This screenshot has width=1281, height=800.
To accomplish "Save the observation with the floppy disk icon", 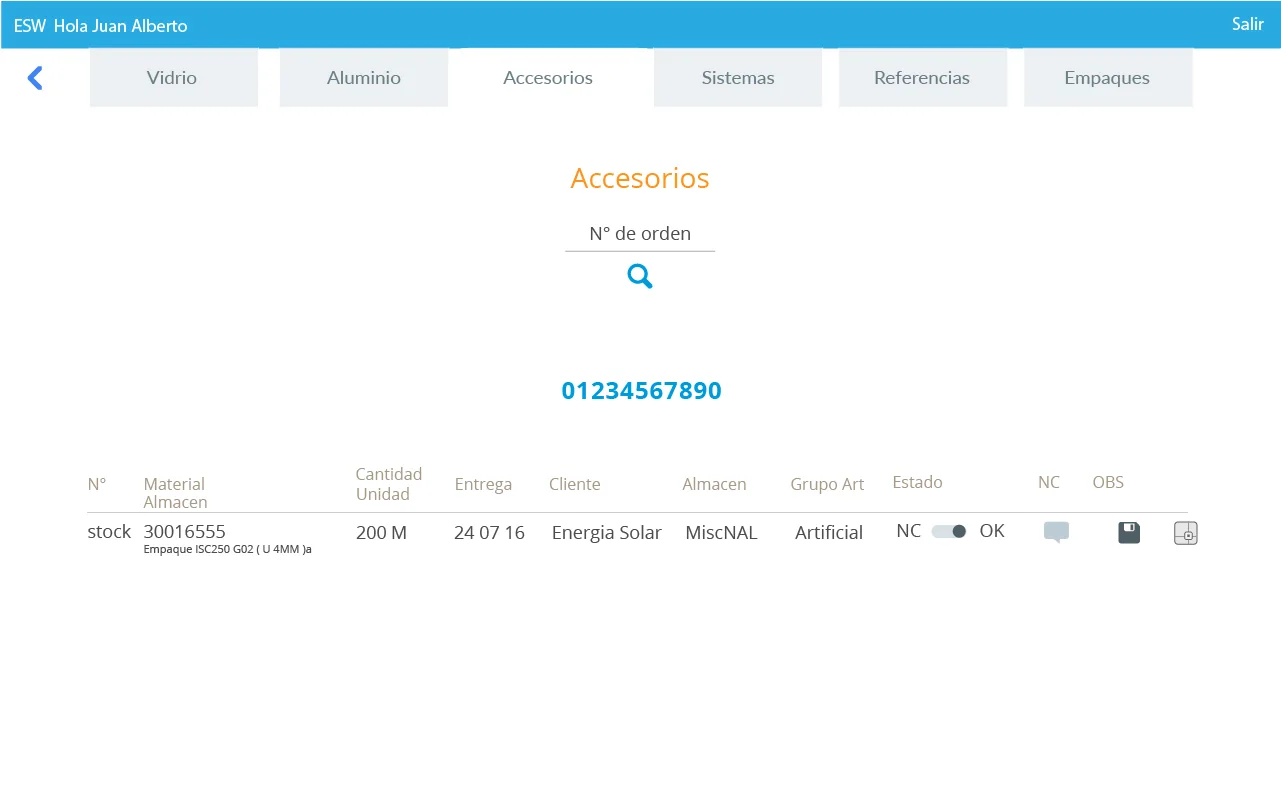I will click(1129, 532).
